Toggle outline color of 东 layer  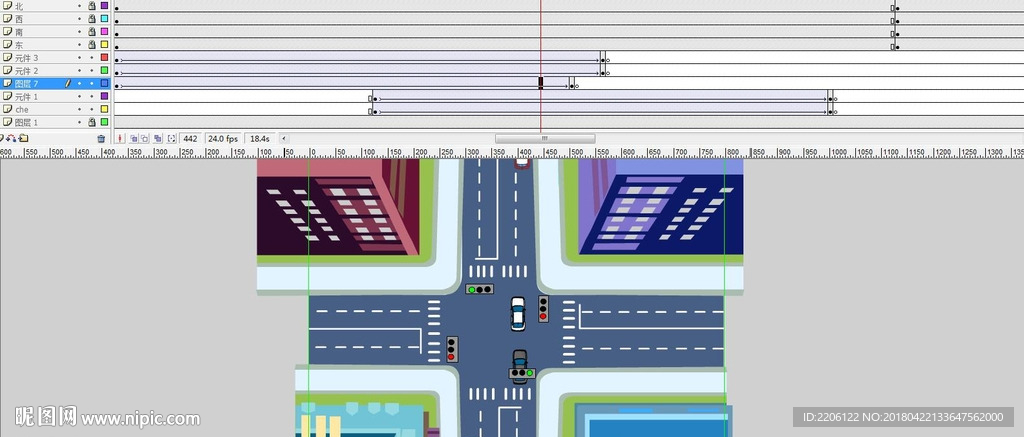coord(104,44)
